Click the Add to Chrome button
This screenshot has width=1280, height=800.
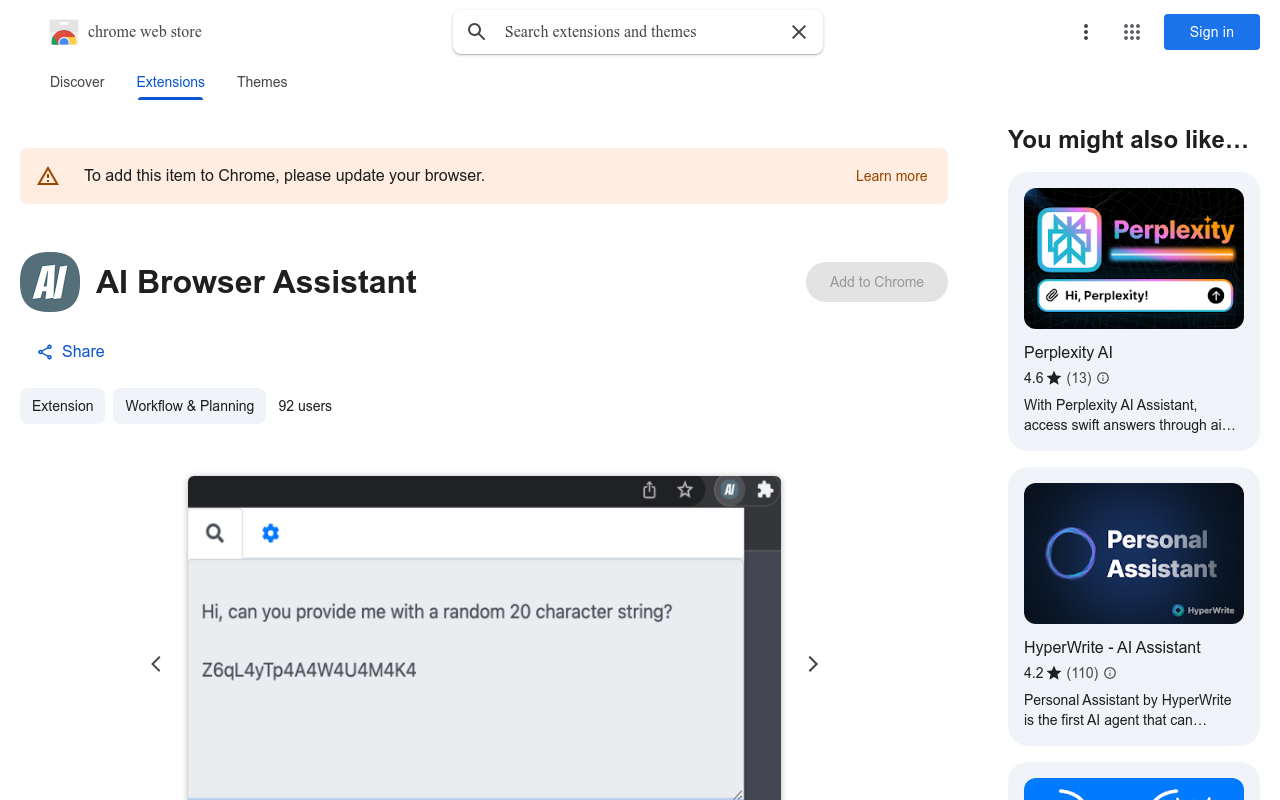pyautogui.click(x=876, y=282)
